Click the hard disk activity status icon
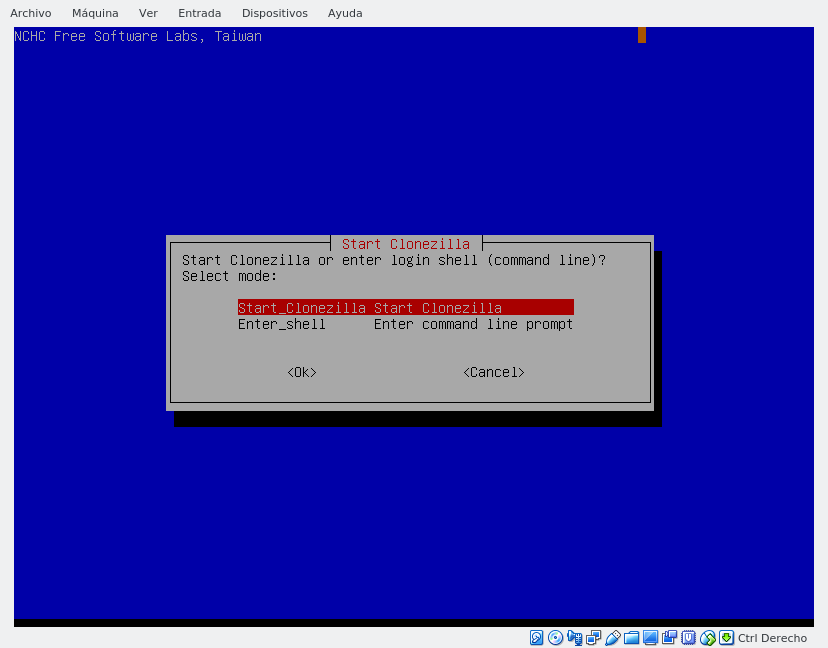The width and height of the screenshot is (828, 648). click(536, 638)
